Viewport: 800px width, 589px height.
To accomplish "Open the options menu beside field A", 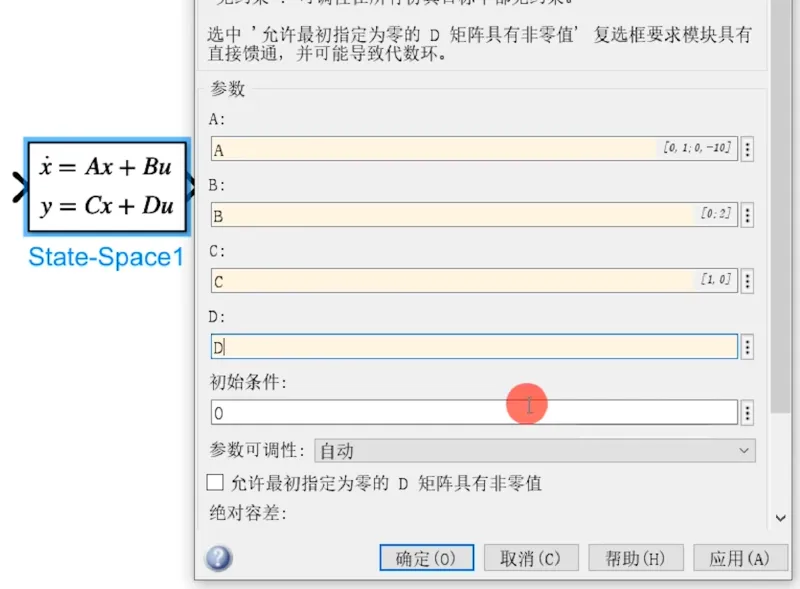I will (x=747, y=149).
